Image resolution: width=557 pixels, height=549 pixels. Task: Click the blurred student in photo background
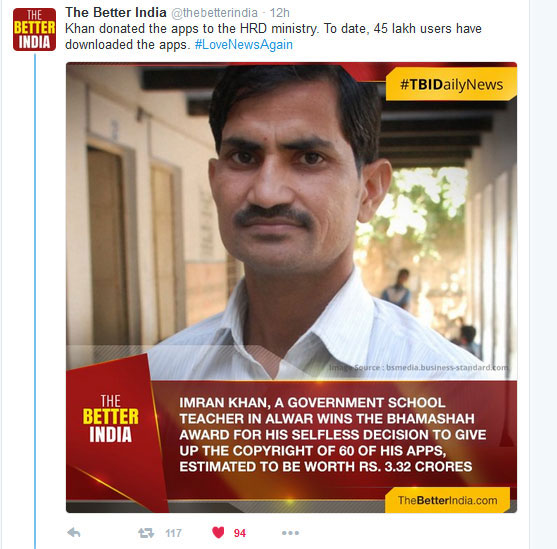pyautogui.click(x=398, y=290)
